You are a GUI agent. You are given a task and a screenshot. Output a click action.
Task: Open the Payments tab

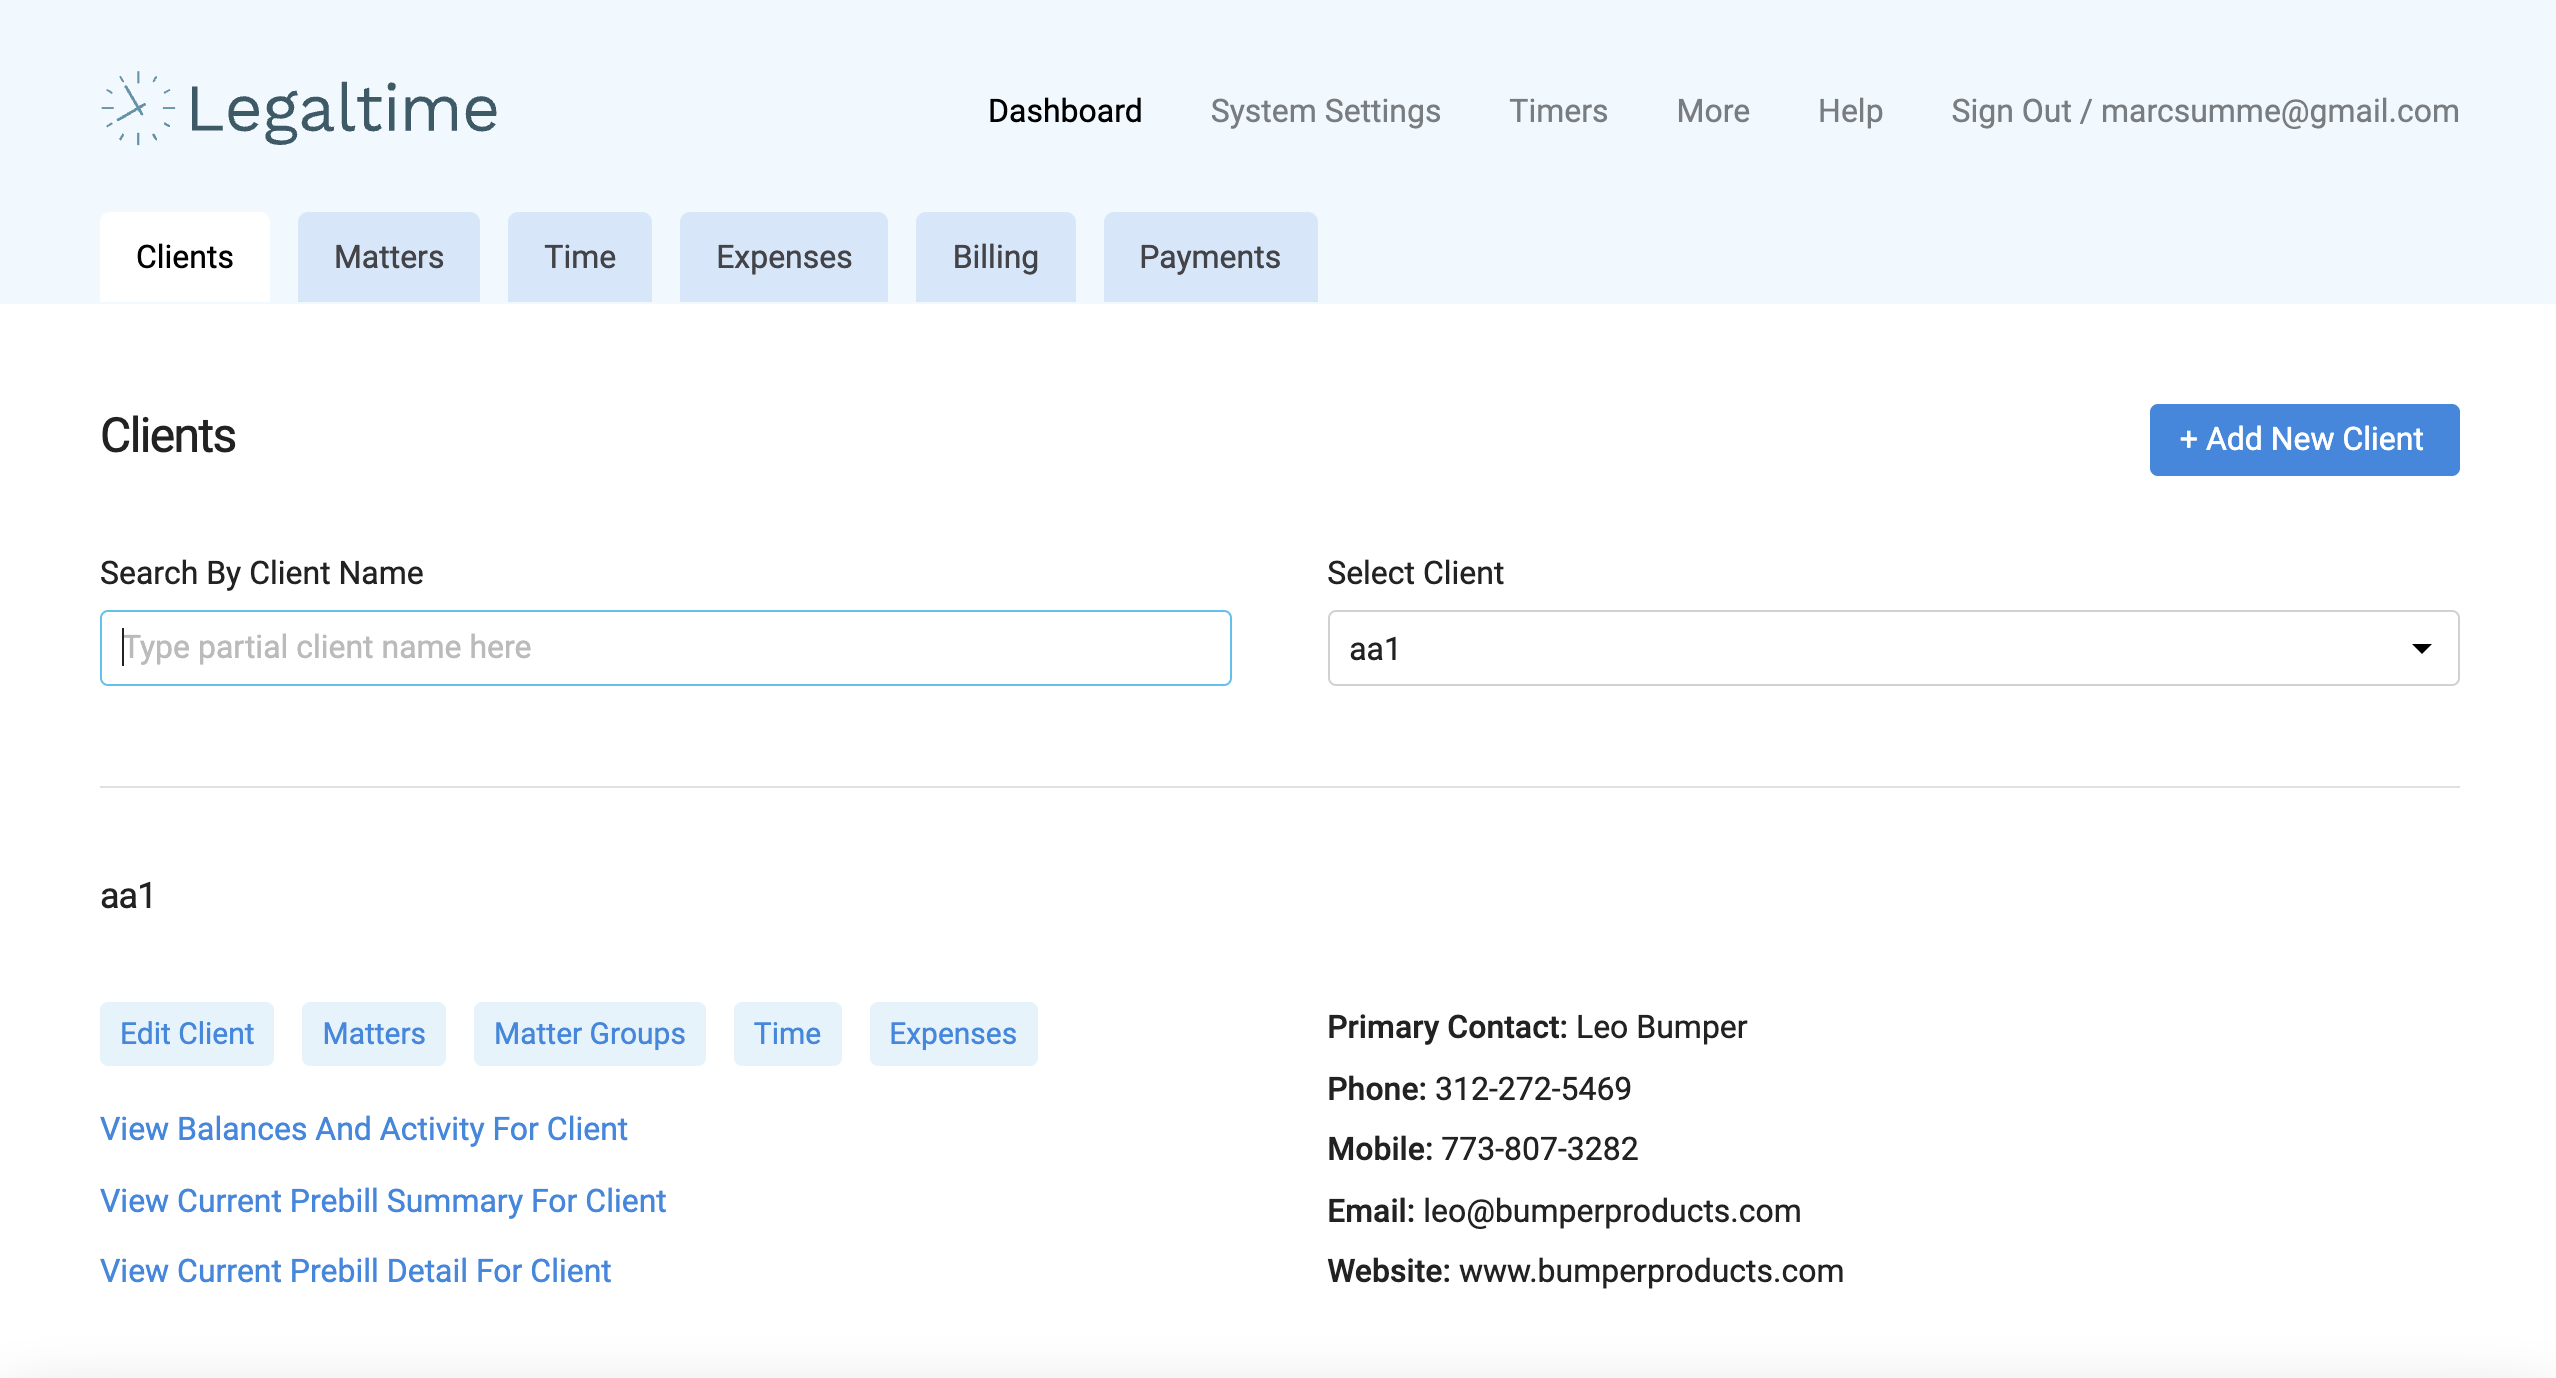(x=1209, y=257)
